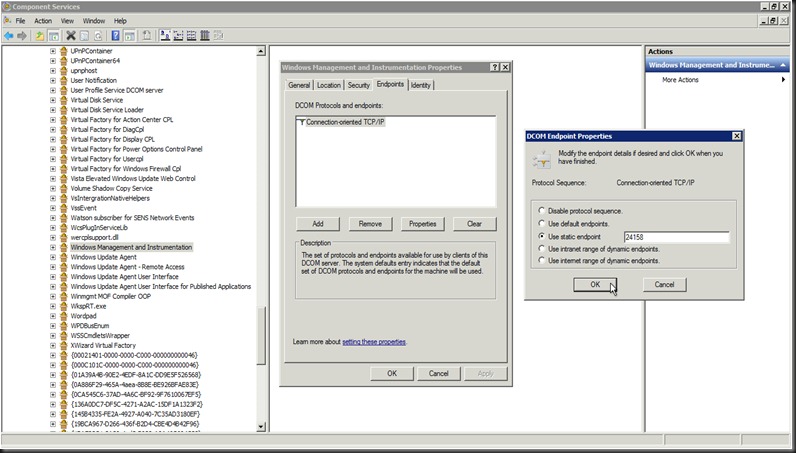Image resolution: width=796 pixels, height=453 pixels.
Task: Click the Status view toolbar icon
Action: coord(219,36)
